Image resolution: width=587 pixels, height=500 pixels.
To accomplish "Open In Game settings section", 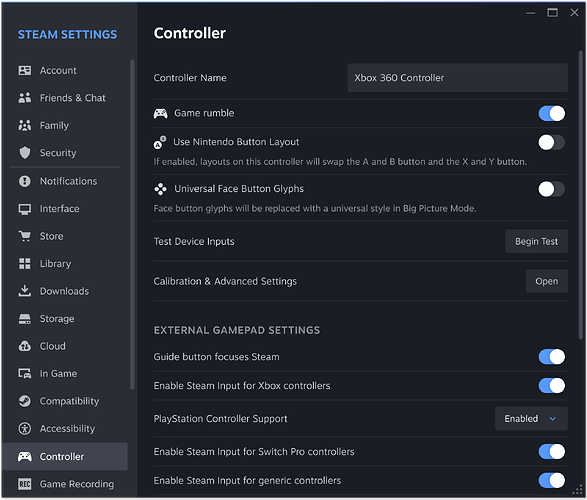I will click(x=65, y=374).
